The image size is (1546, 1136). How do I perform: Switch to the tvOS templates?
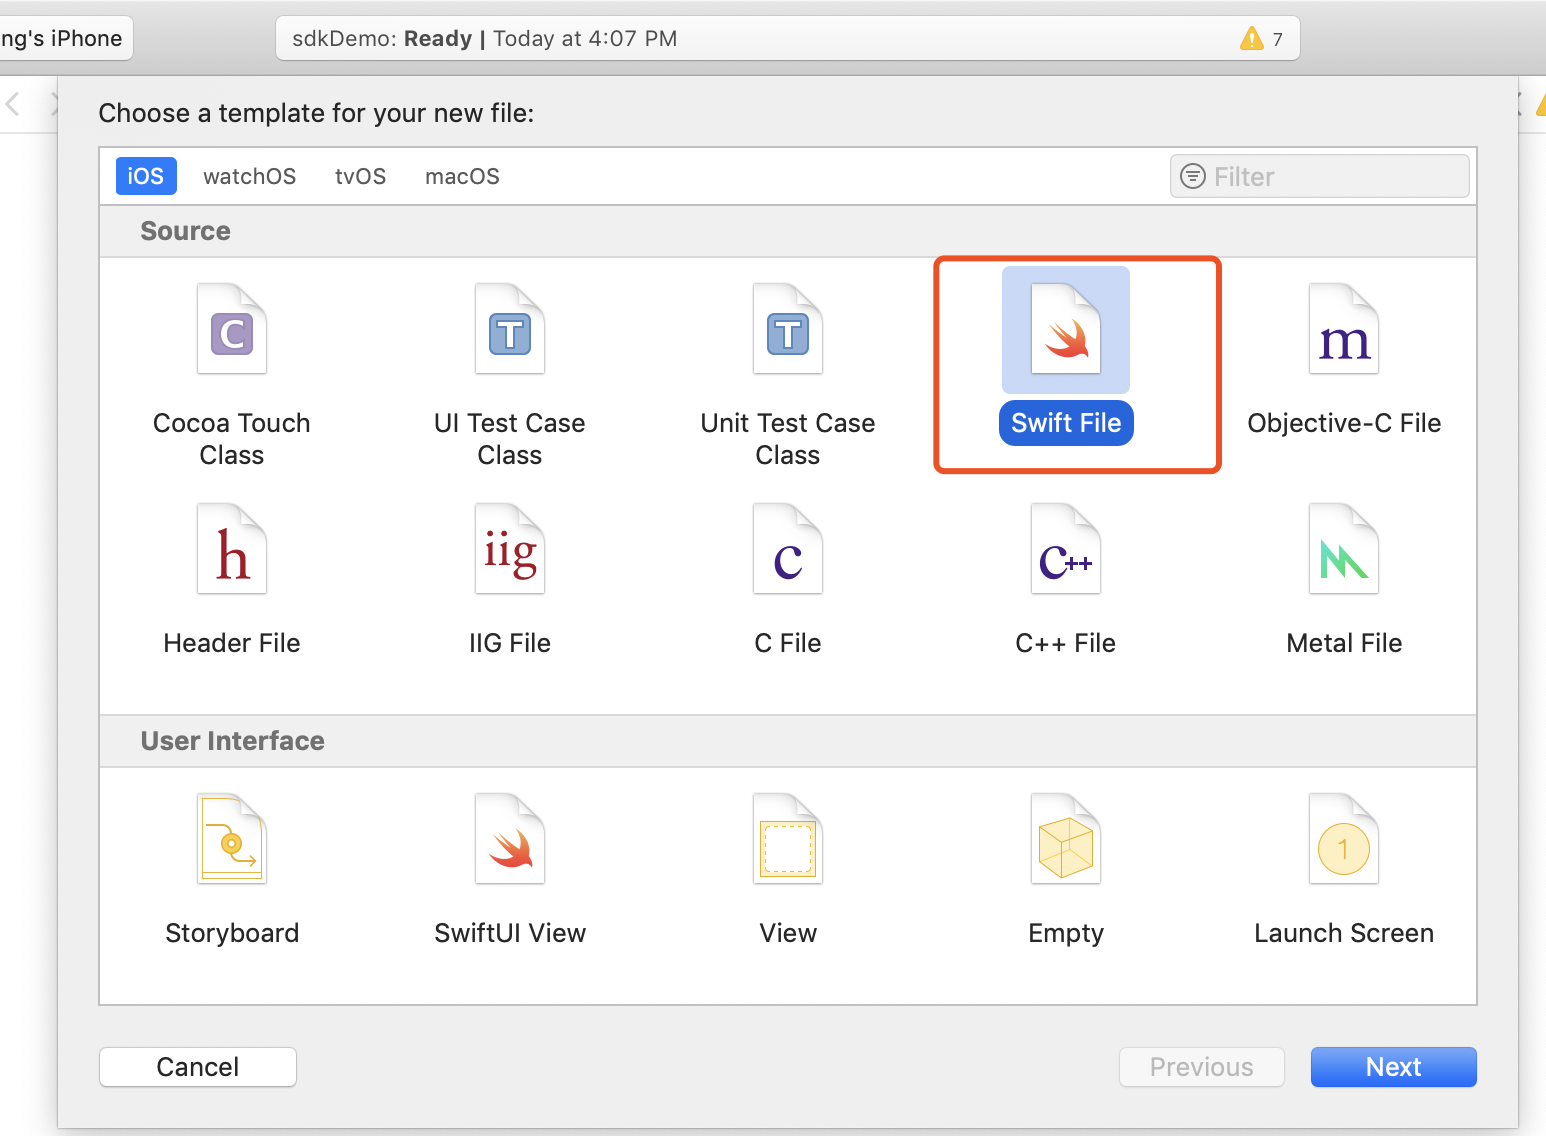[x=360, y=176]
